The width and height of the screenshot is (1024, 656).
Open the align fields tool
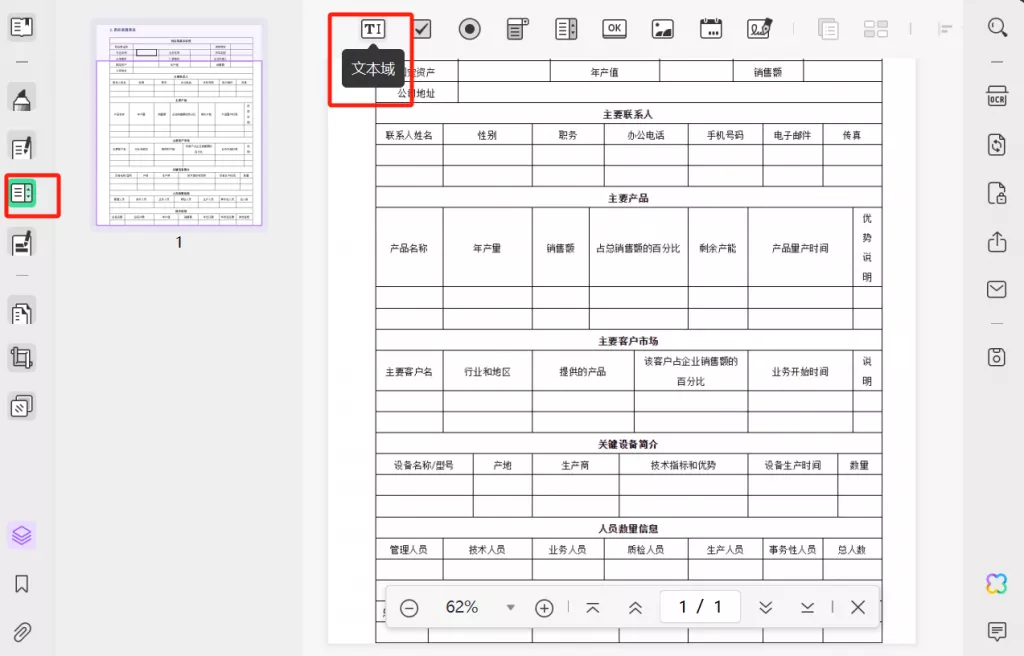point(945,29)
